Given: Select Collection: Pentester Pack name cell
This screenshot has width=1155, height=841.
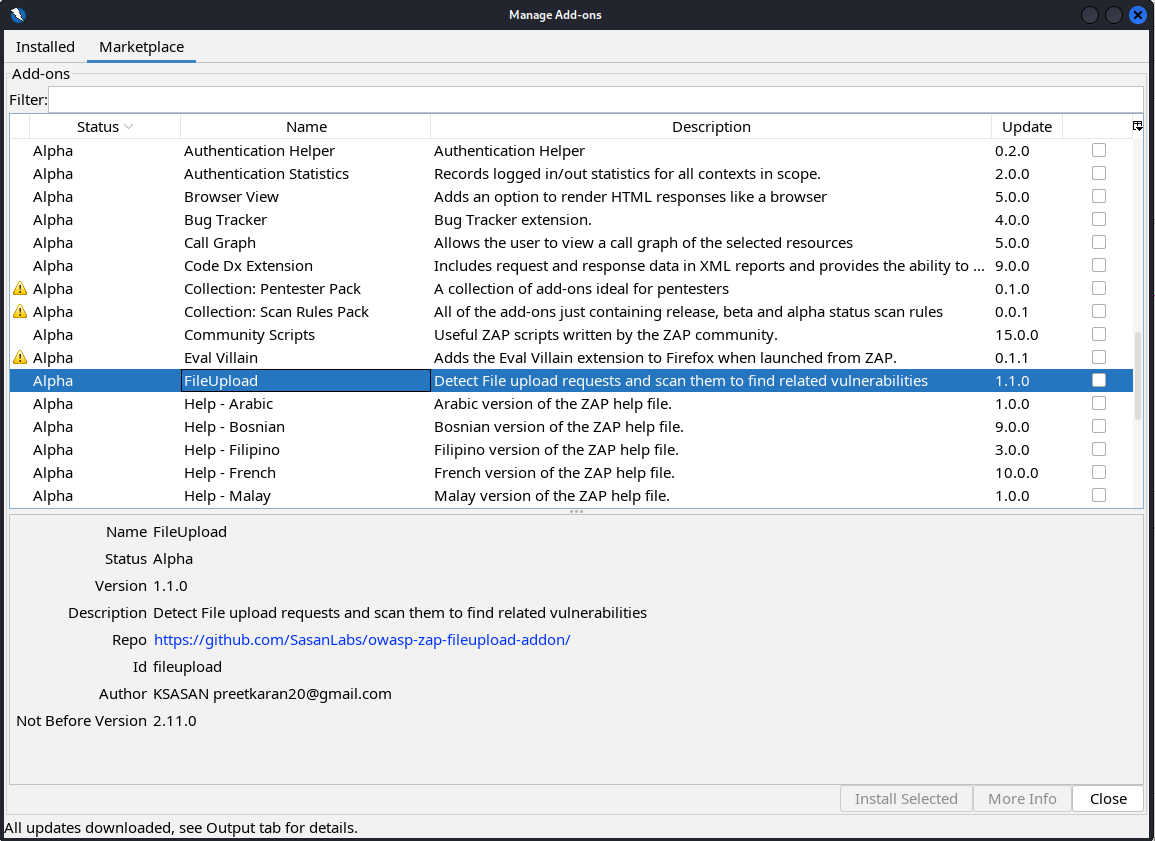Looking at the screenshot, I should pos(306,289).
